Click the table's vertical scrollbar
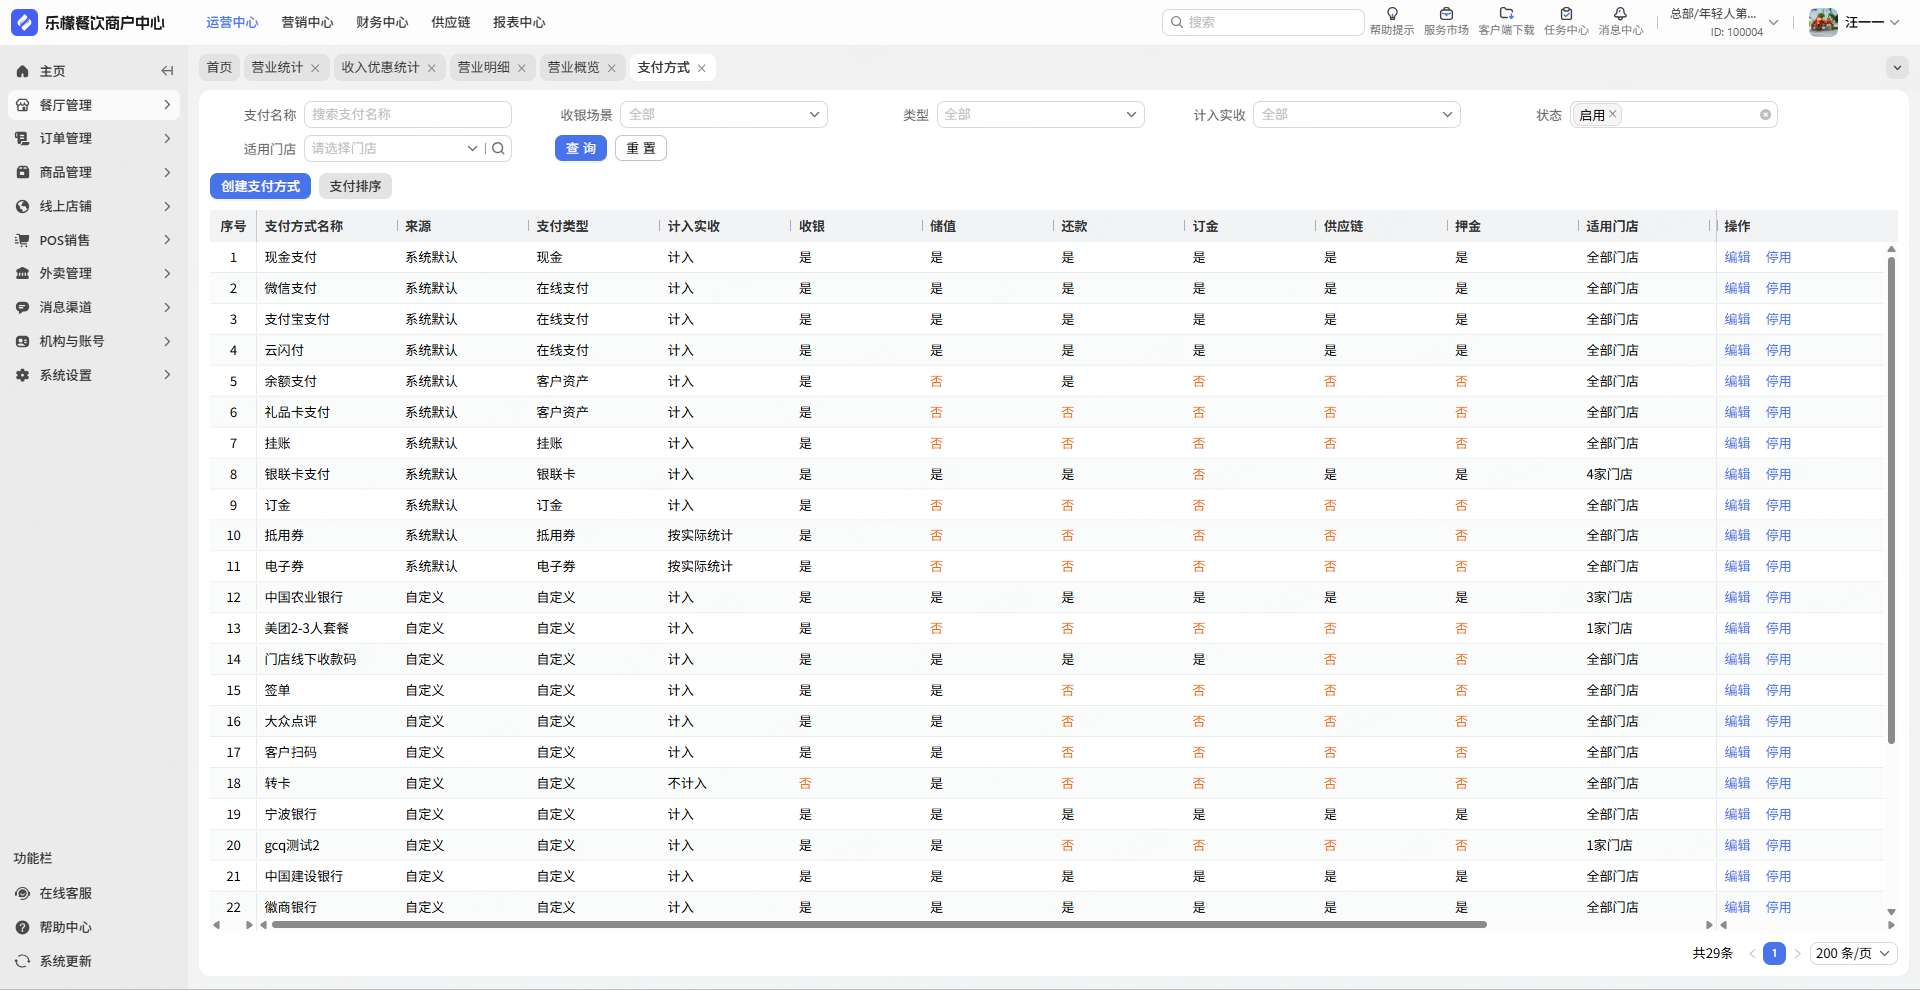1920x990 pixels. point(1891,500)
